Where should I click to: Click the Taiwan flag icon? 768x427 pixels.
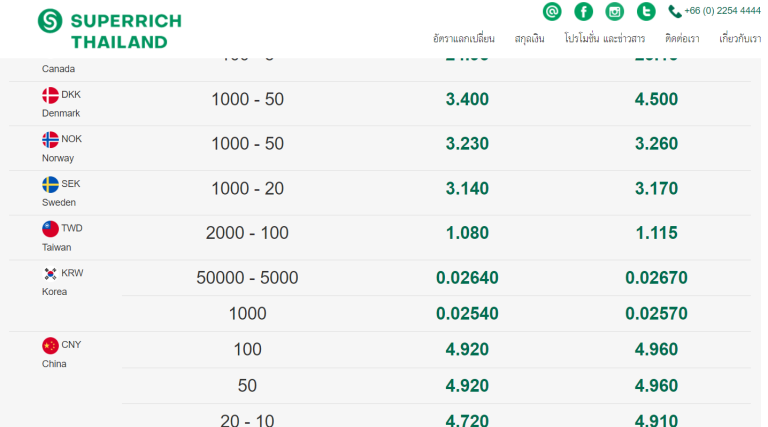pos(50,228)
